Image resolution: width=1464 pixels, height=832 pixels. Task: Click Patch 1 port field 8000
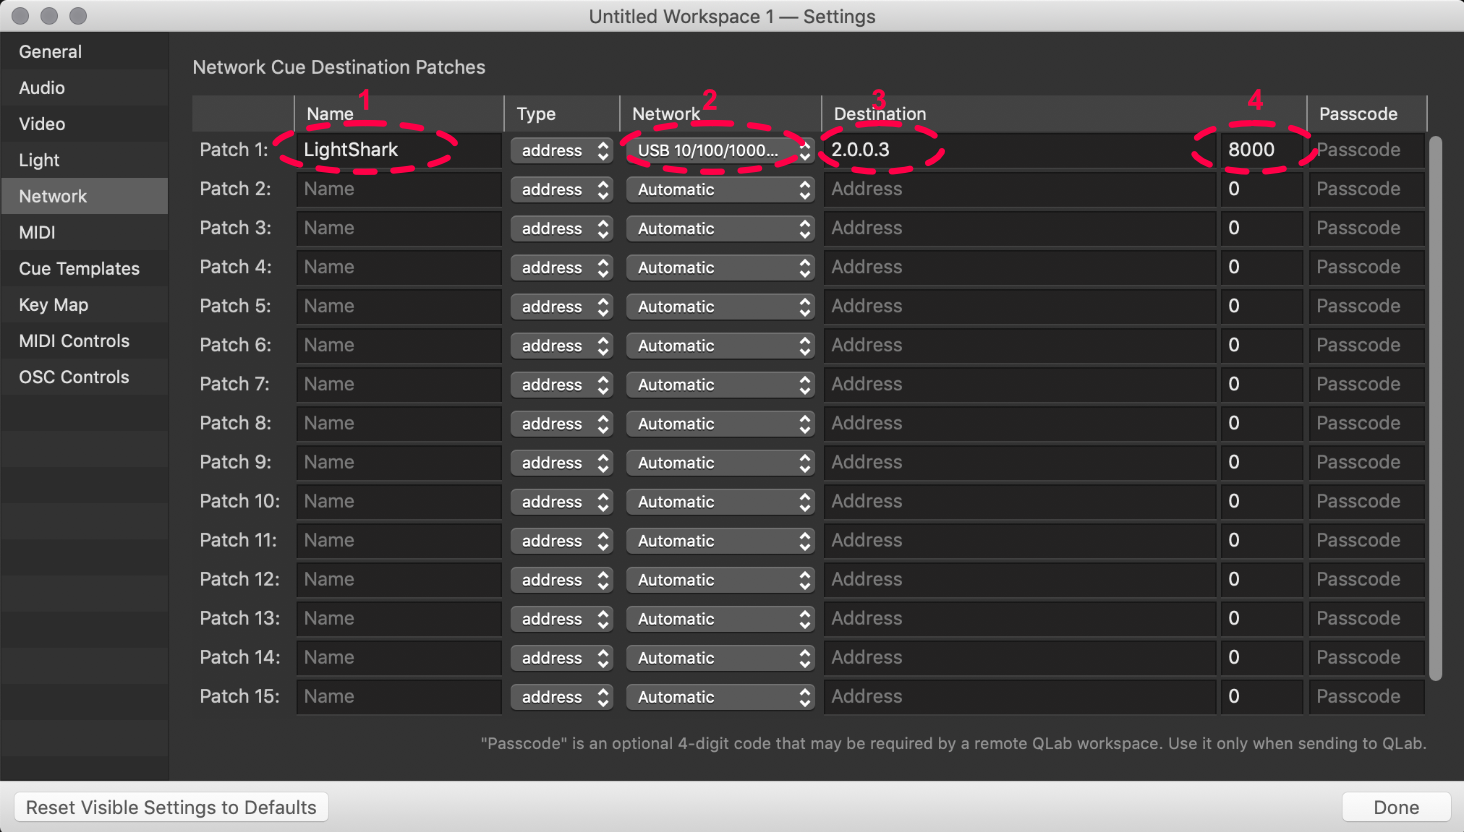click(x=1262, y=150)
